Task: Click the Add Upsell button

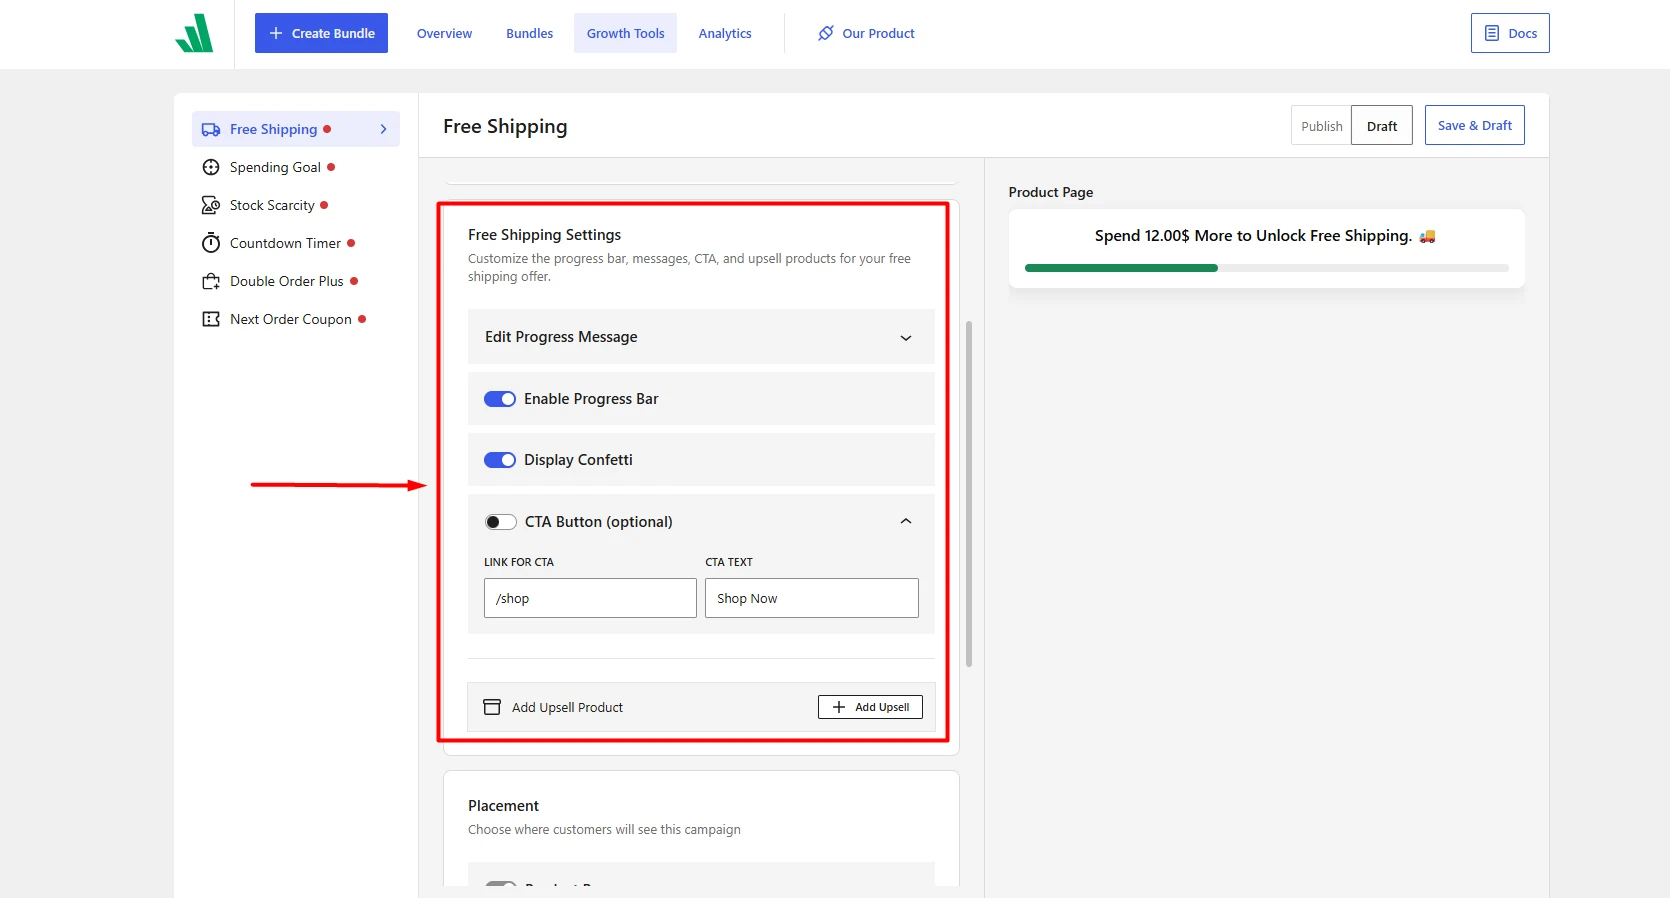Action: pyautogui.click(x=870, y=707)
